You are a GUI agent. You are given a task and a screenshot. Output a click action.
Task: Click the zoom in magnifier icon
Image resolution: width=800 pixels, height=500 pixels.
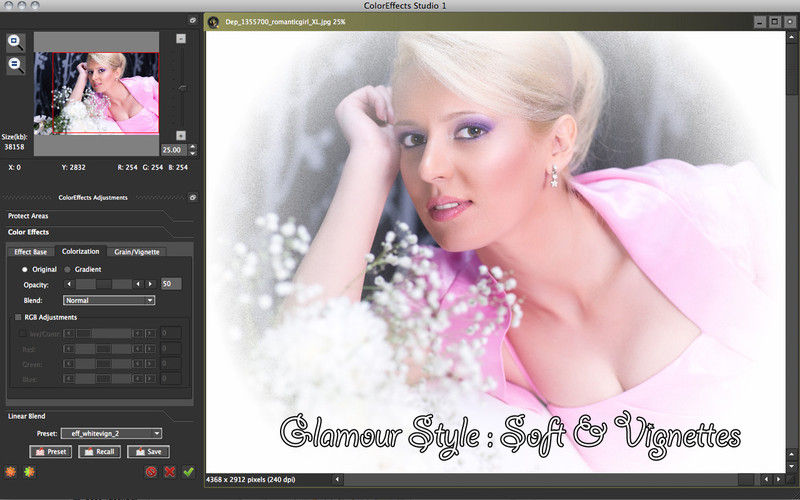pyautogui.click(x=15, y=42)
